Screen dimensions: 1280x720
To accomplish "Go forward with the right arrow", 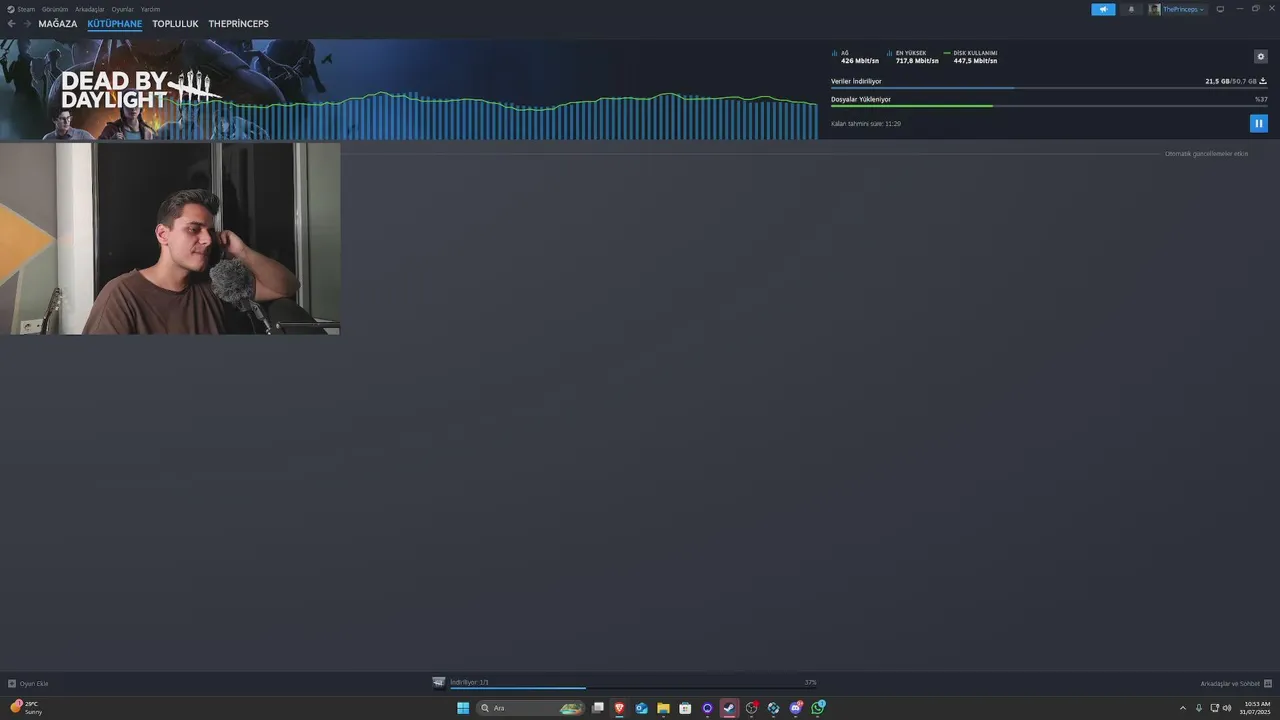I will pos(27,24).
